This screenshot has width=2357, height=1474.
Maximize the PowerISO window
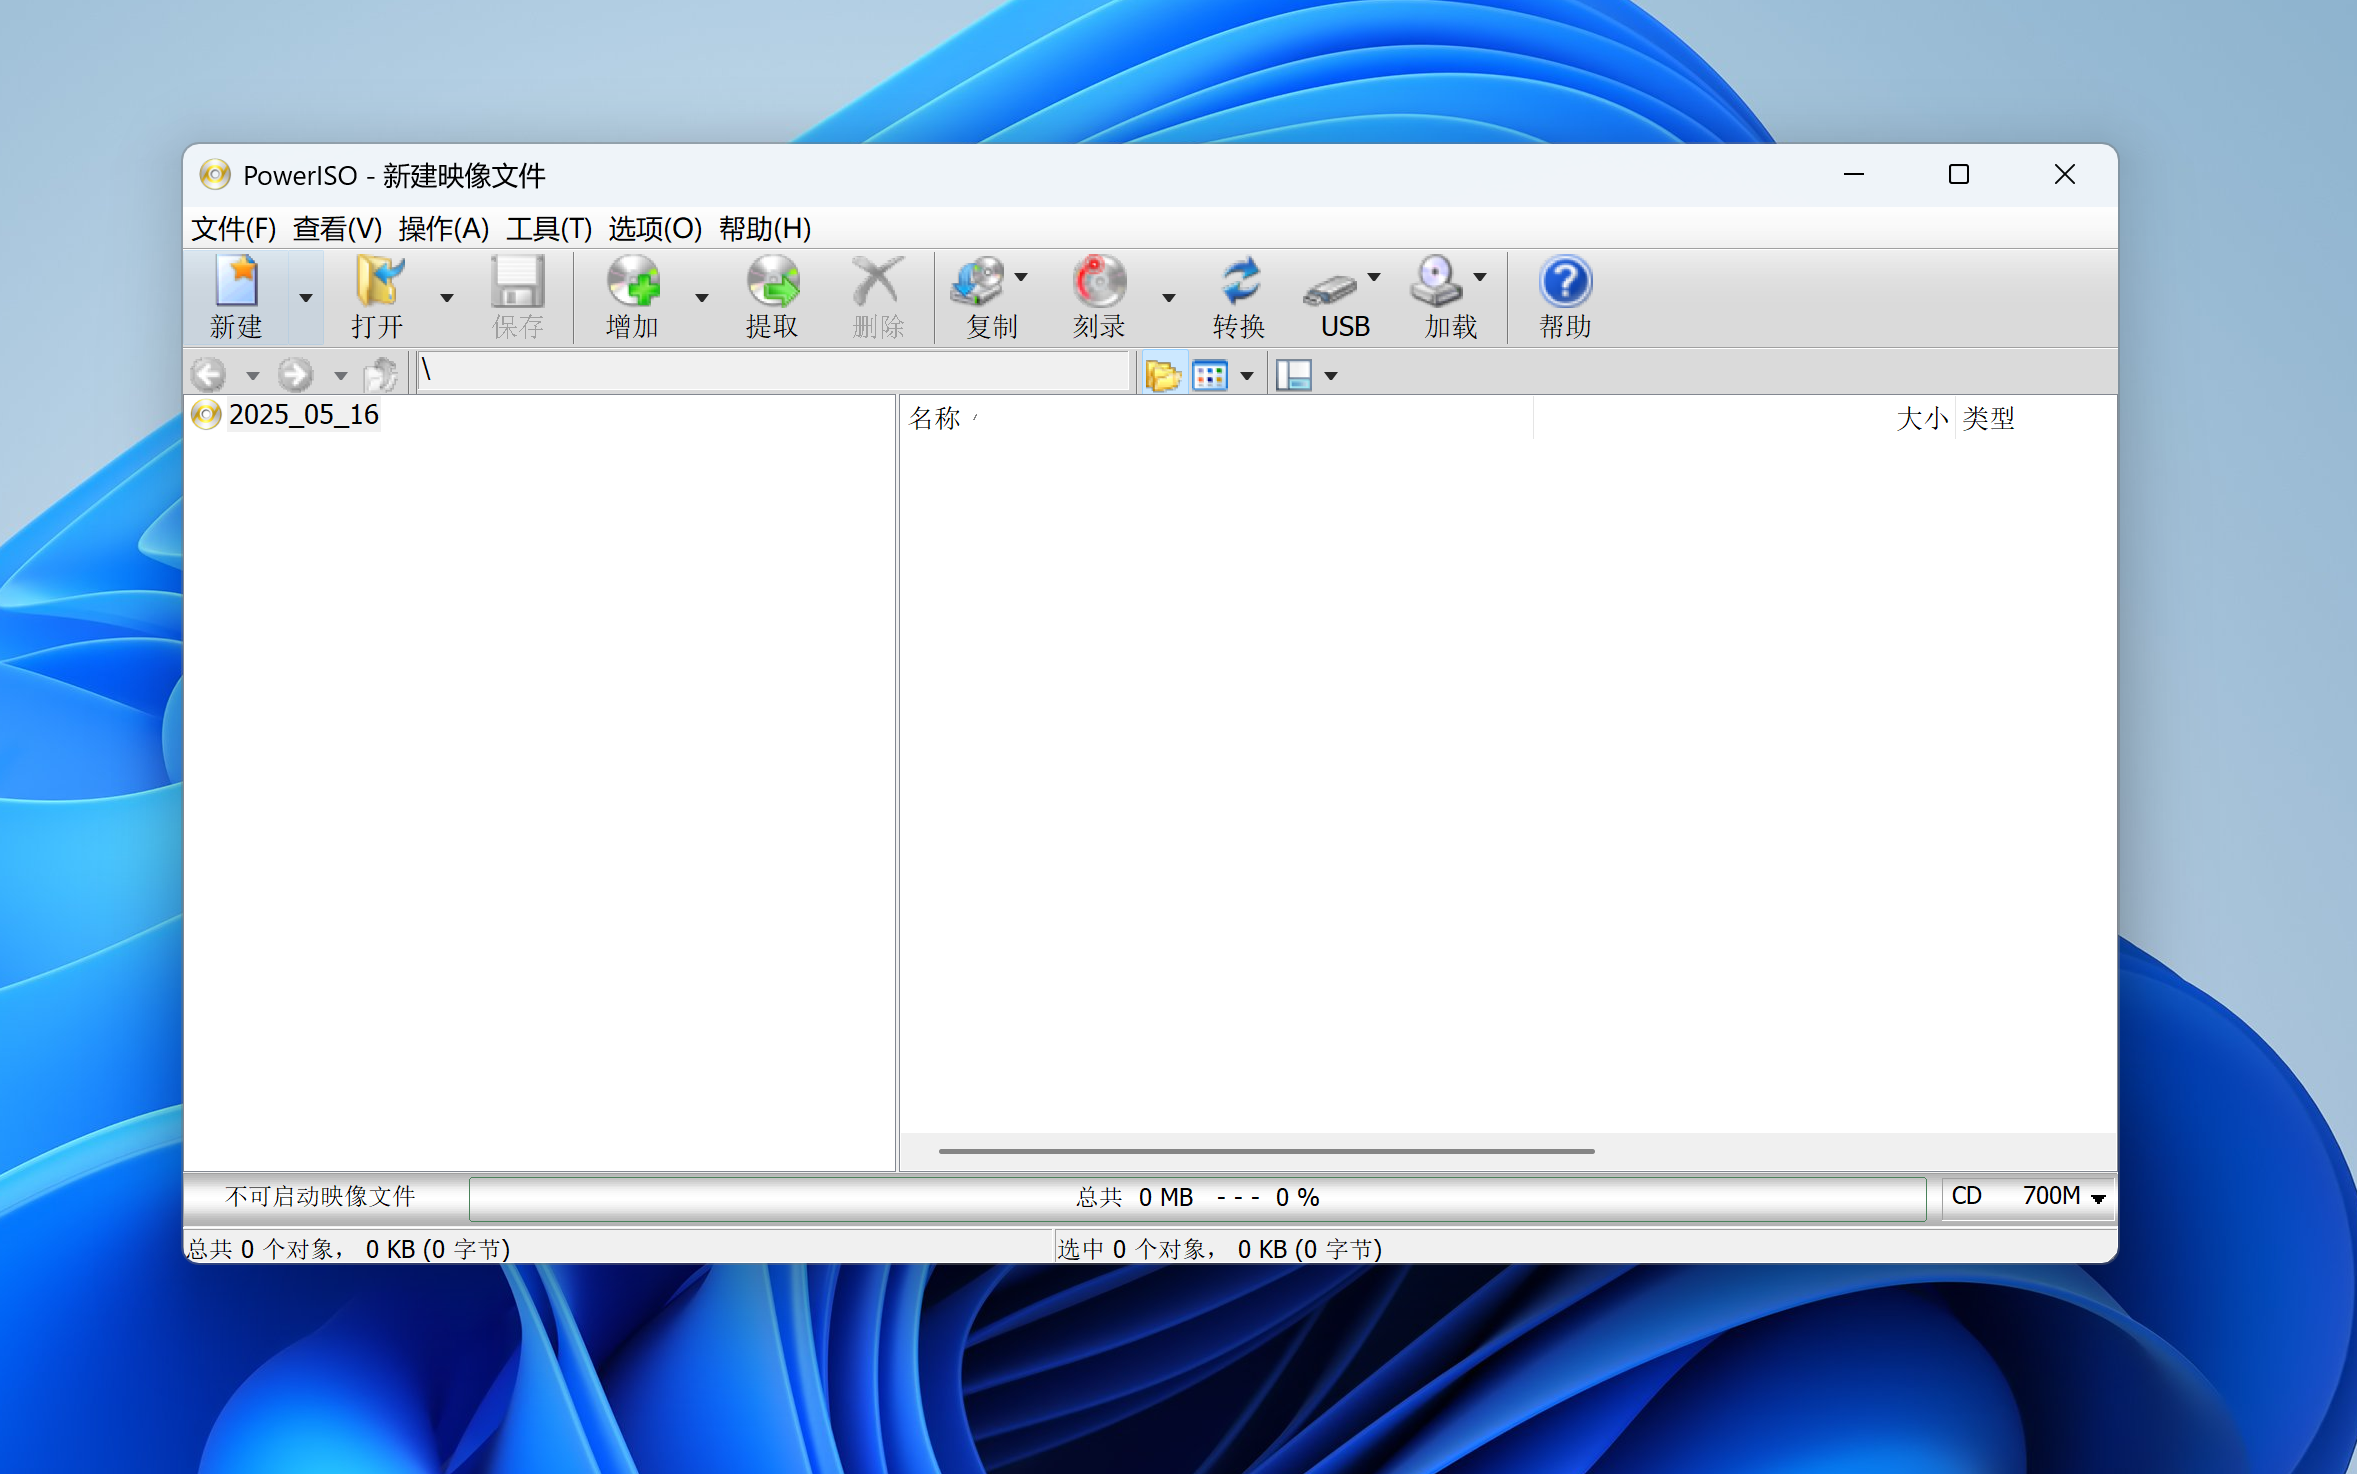tap(1959, 174)
